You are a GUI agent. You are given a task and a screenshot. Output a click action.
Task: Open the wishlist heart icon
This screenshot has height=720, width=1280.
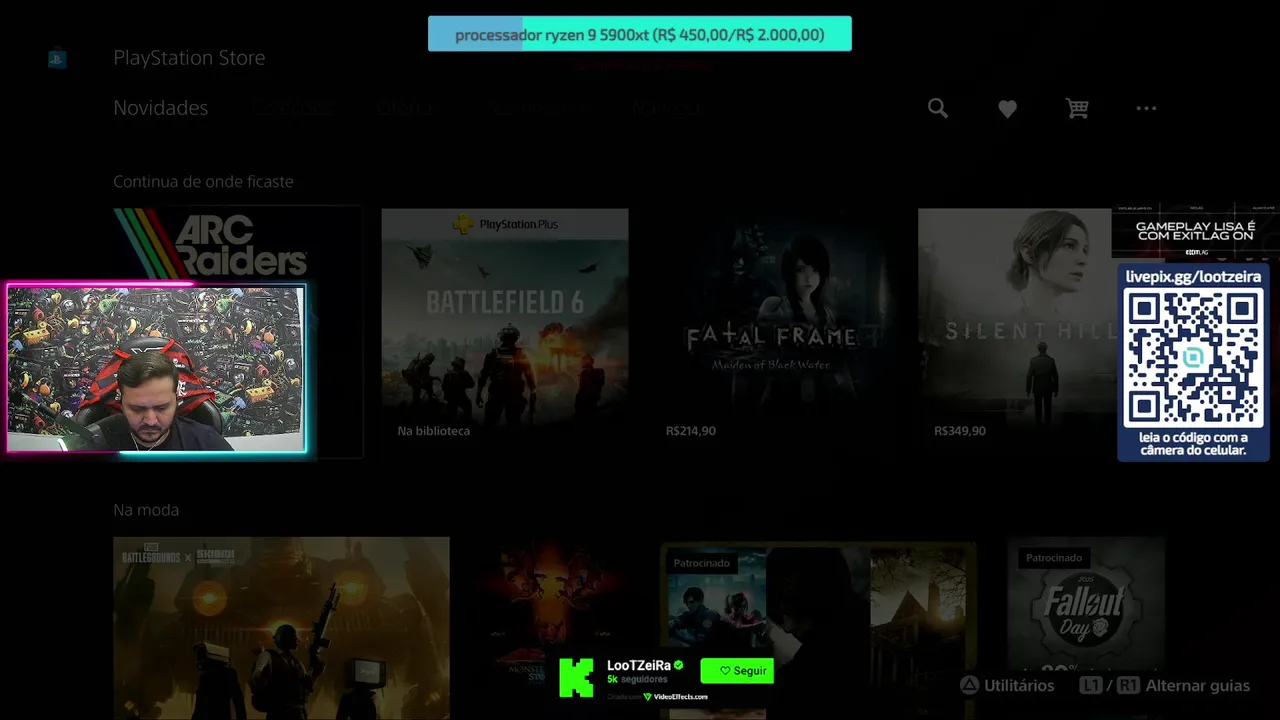pyautogui.click(x=1007, y=109)
